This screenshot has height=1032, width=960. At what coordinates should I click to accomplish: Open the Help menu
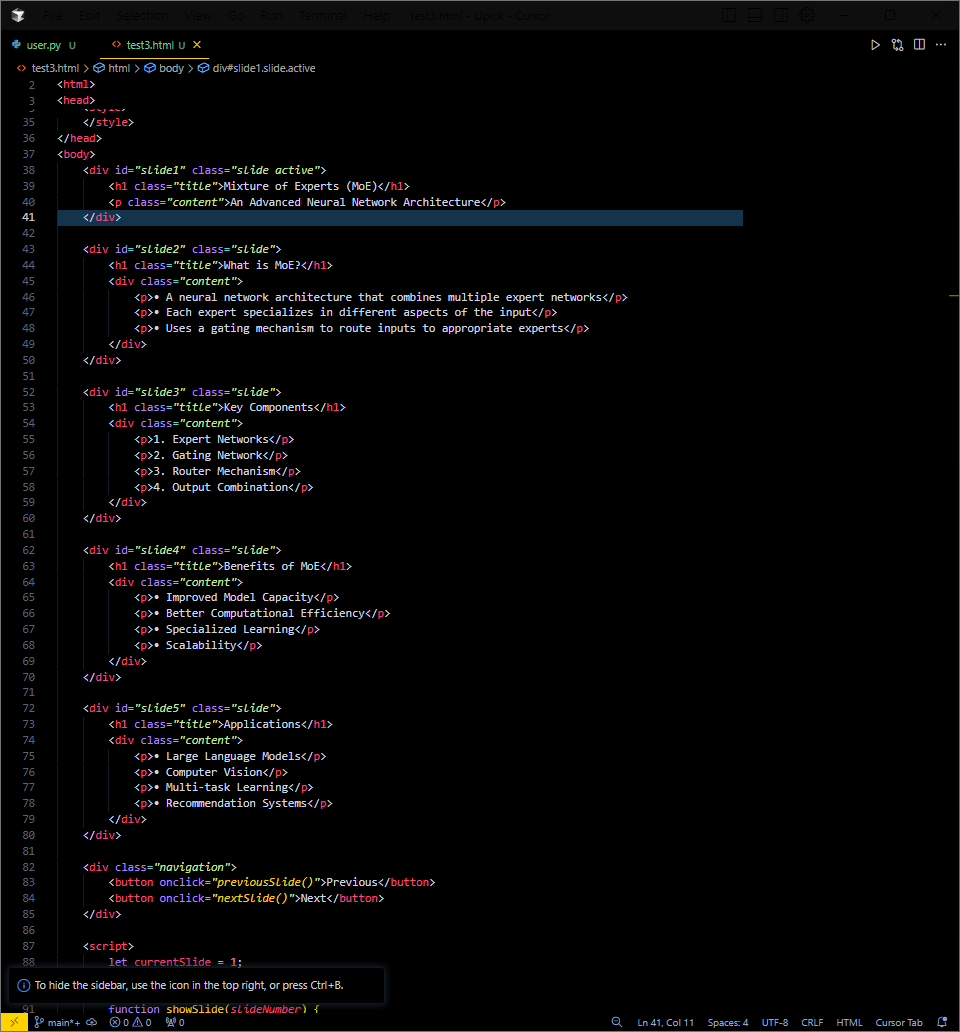coord(376,15)
